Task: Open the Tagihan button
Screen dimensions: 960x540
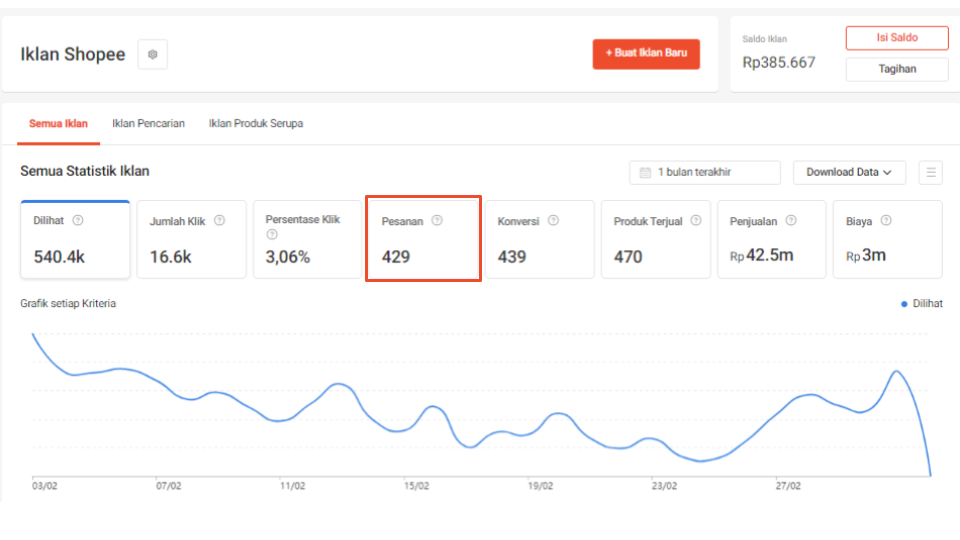Action: 897,69
